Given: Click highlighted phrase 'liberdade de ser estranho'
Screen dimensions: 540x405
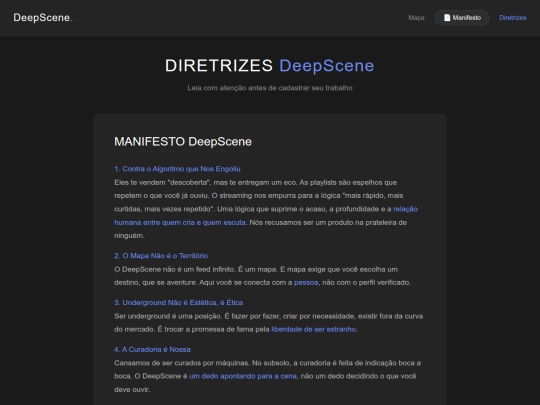Looking at the screenshot, I should pos(313,329).
